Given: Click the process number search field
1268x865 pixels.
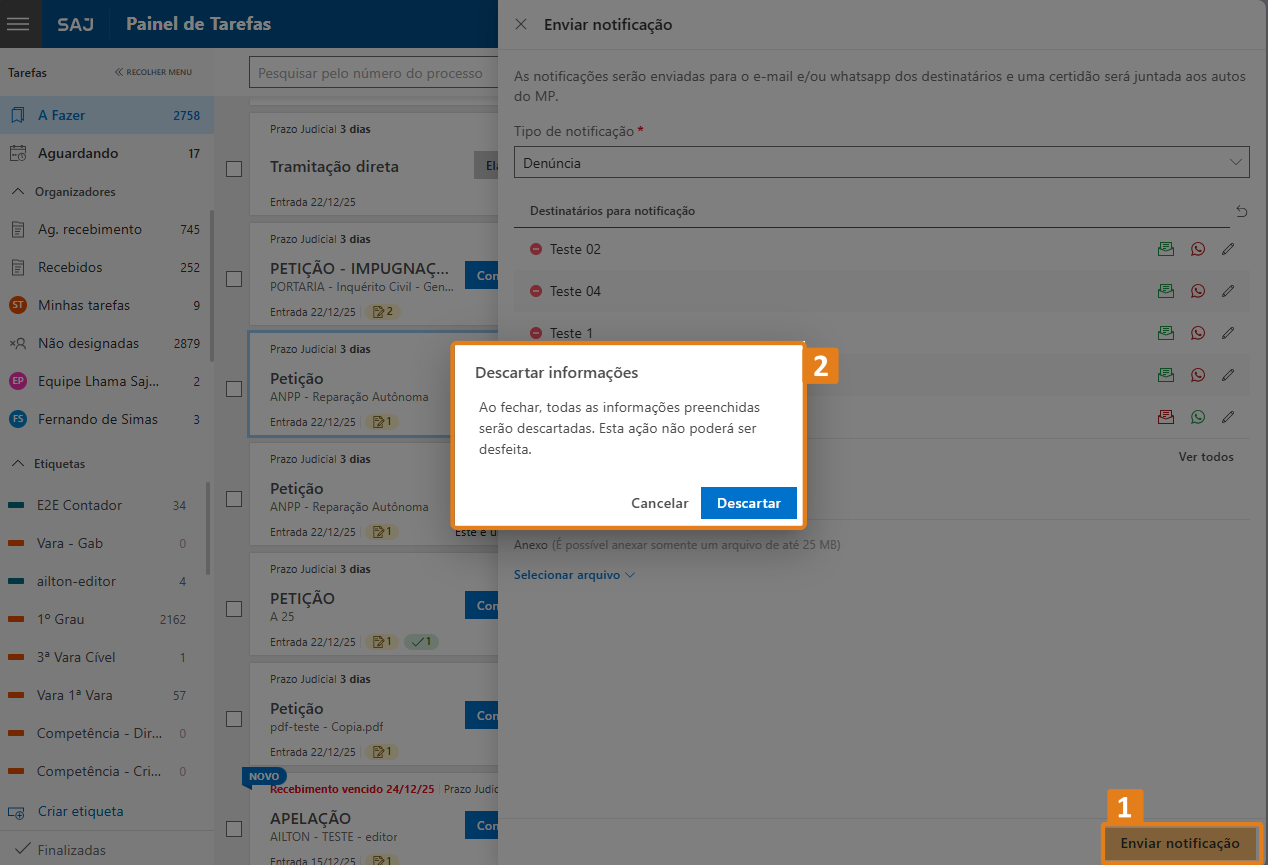Looking at the screenshot, I should [372, 73].
